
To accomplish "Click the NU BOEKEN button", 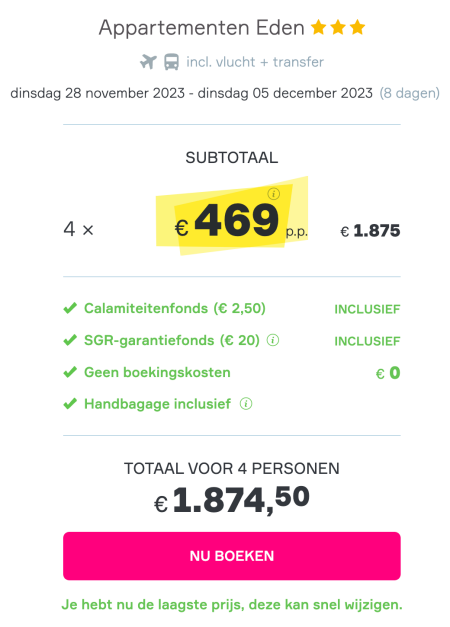I will pyautogui.click(x=232, y=556).
